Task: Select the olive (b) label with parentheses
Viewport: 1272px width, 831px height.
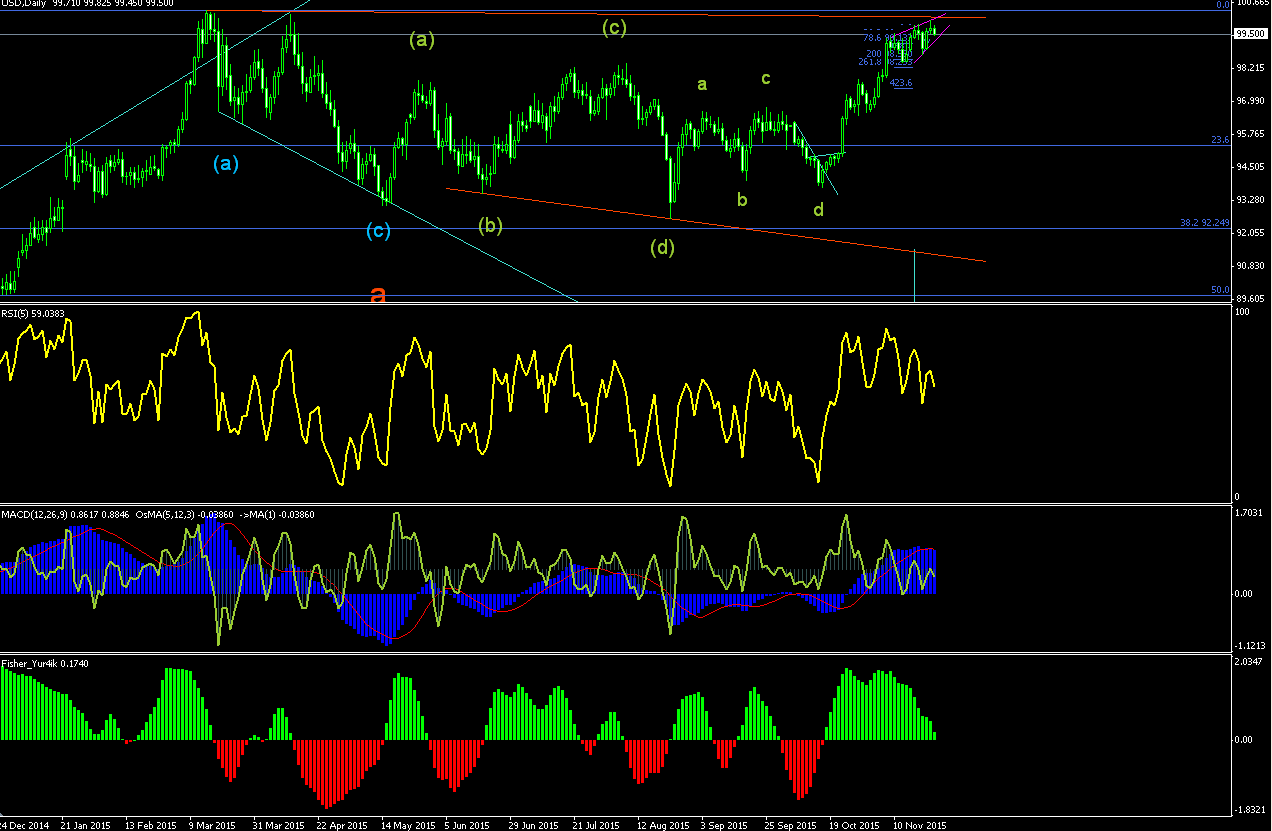Action: click(490, 225)
